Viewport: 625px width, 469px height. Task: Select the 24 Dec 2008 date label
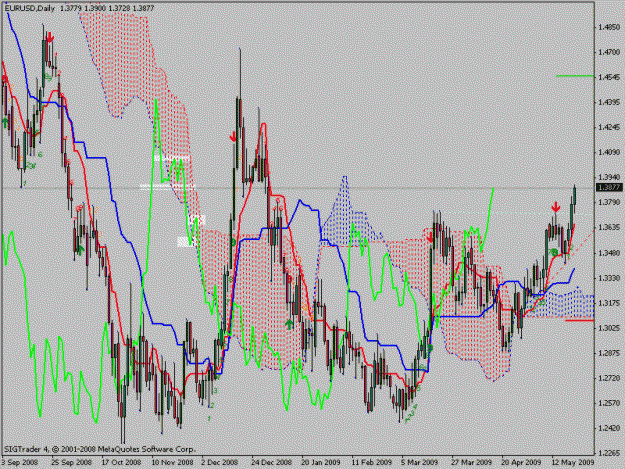tap(271, 462)
